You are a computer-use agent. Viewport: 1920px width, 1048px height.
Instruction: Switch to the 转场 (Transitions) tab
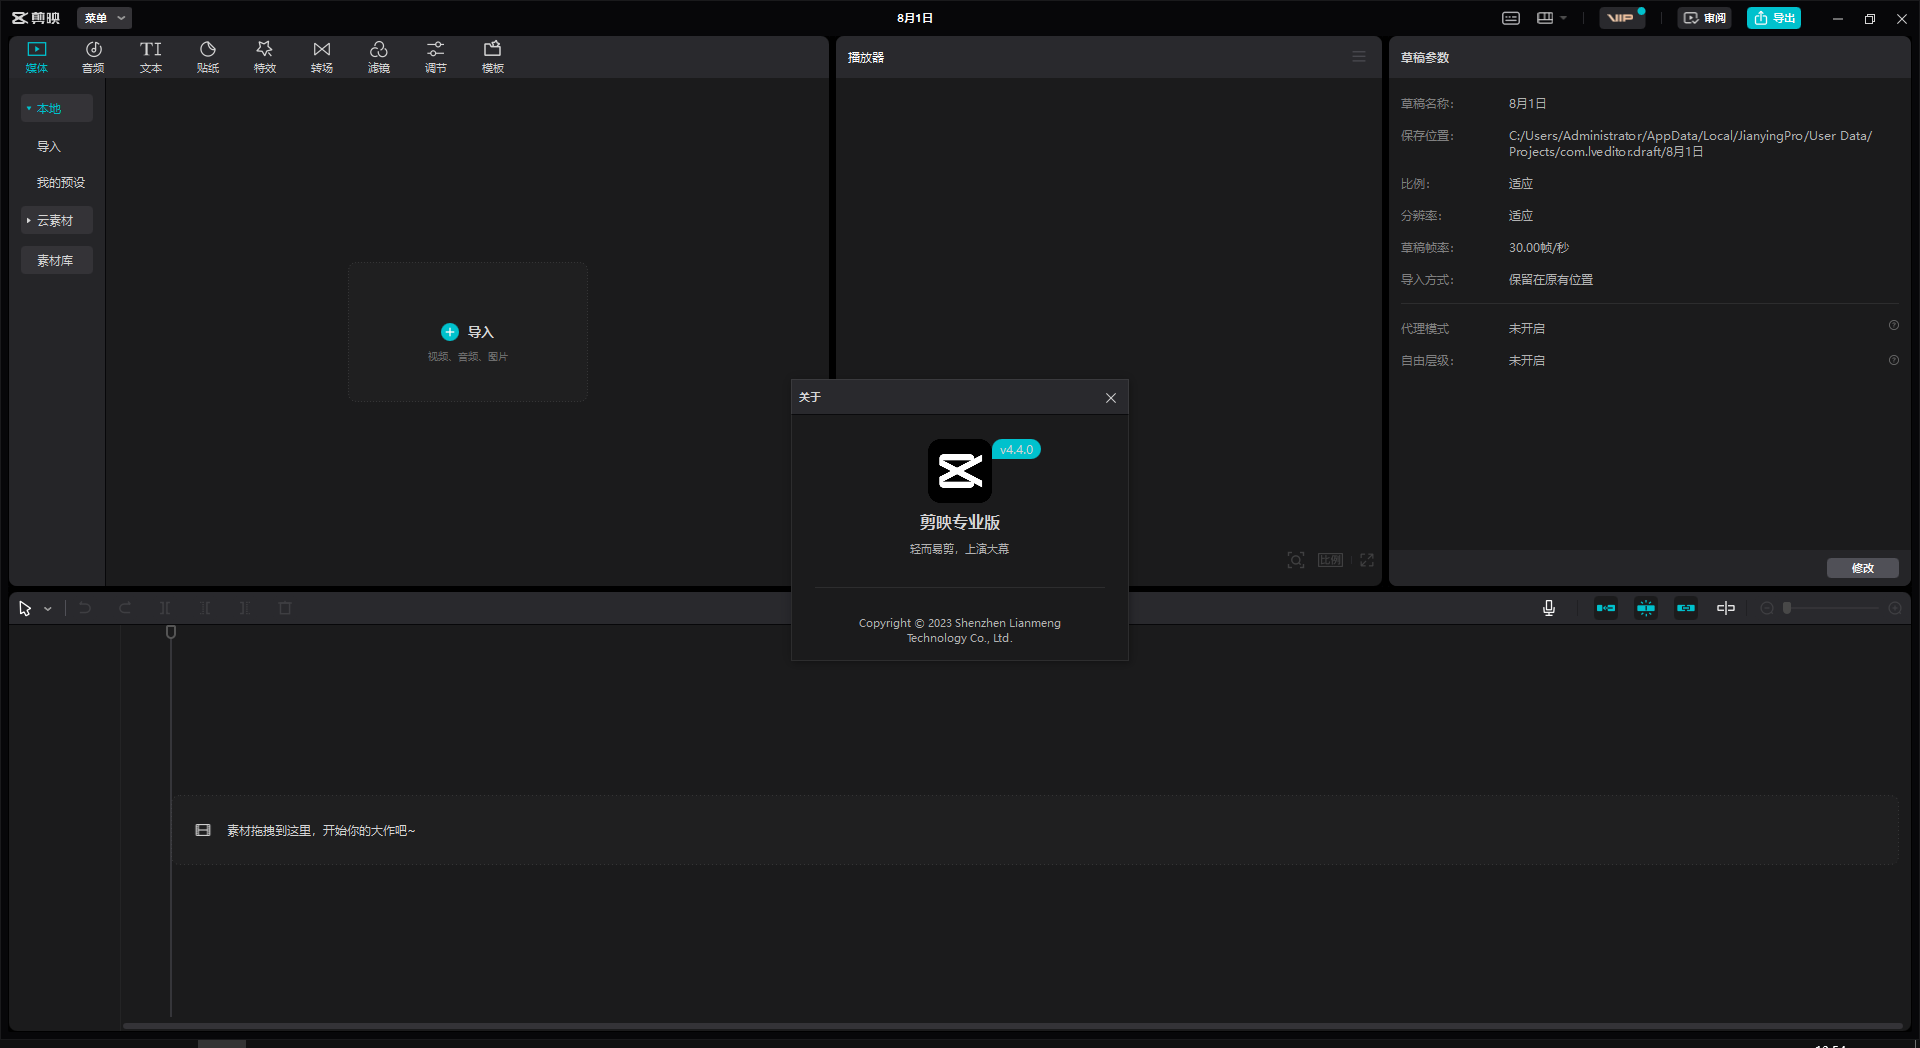click(322, 57)
